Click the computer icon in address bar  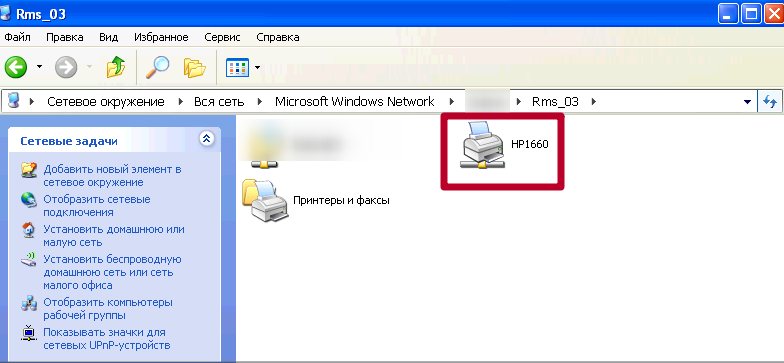[14, 101]
